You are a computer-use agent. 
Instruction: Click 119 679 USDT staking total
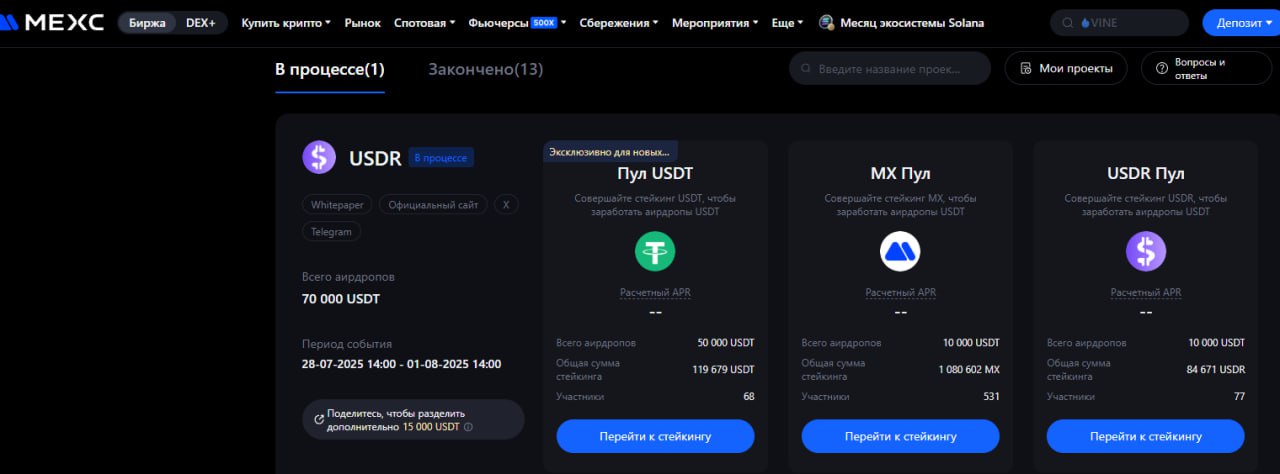point(722,369)
